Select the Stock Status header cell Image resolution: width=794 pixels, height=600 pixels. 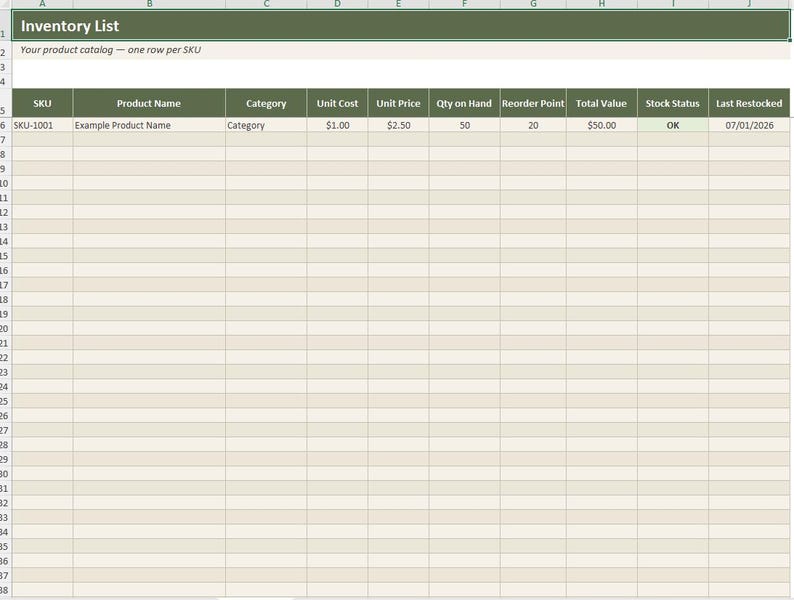(673, 103)
